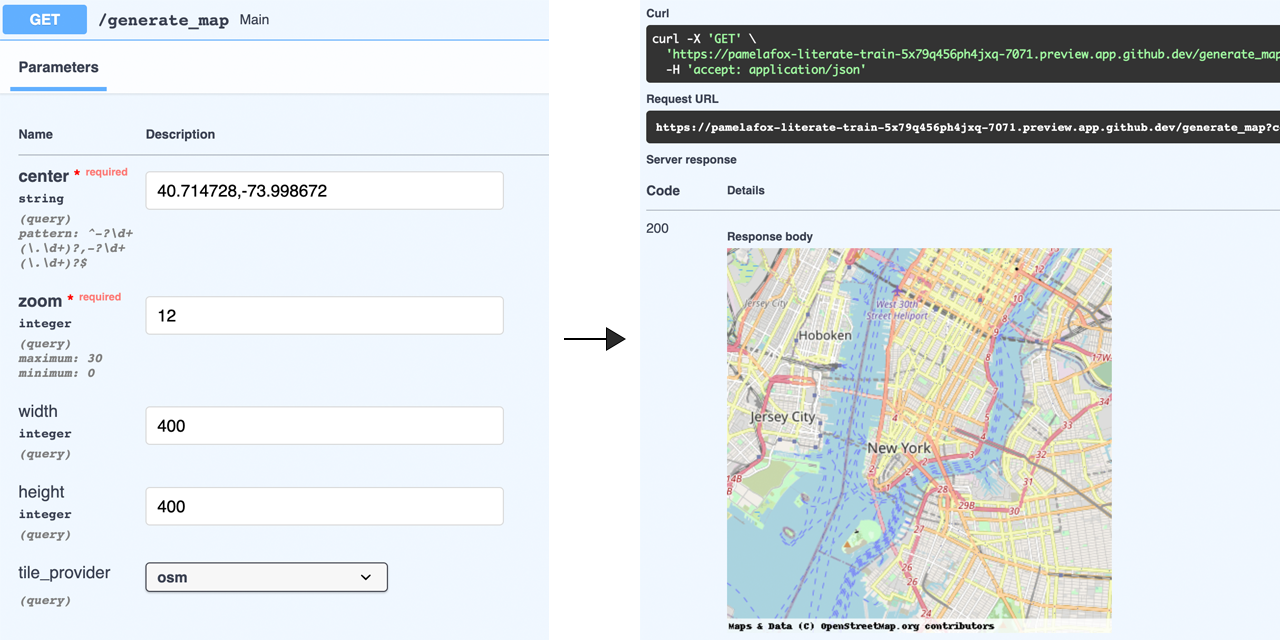
Task: Focus the zoom input showing 12
Action: point(324,316)
